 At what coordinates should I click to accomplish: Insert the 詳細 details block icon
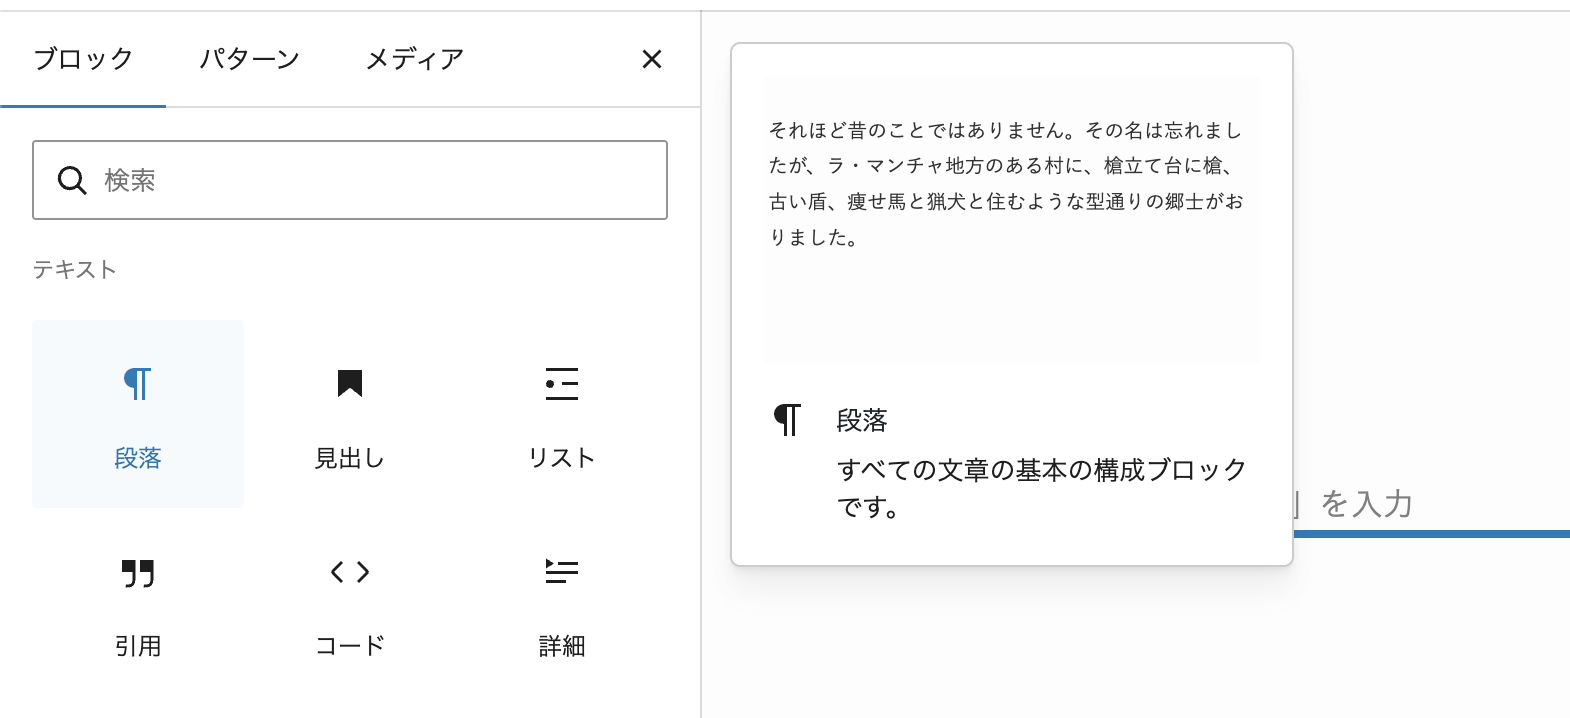(561, 572)
